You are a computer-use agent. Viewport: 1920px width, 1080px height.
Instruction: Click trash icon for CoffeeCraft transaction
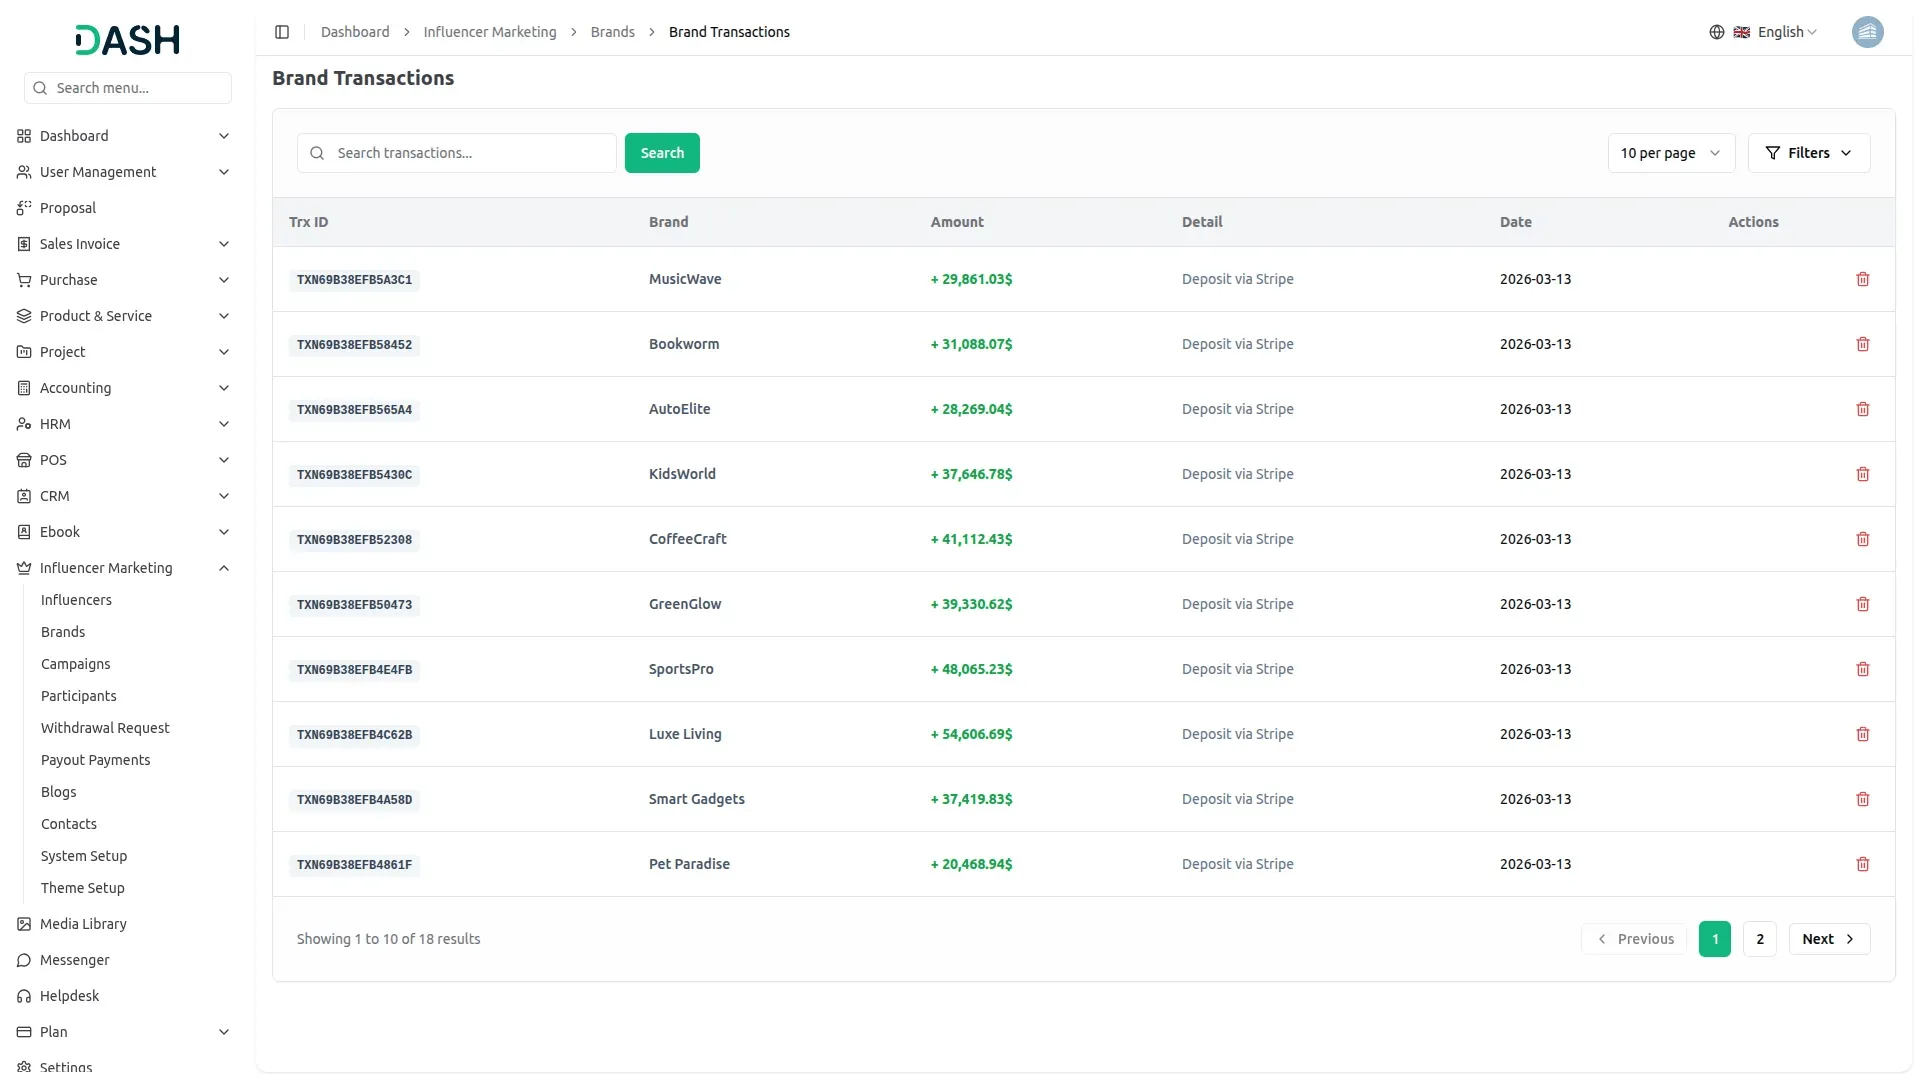[x=1862, y=539]
